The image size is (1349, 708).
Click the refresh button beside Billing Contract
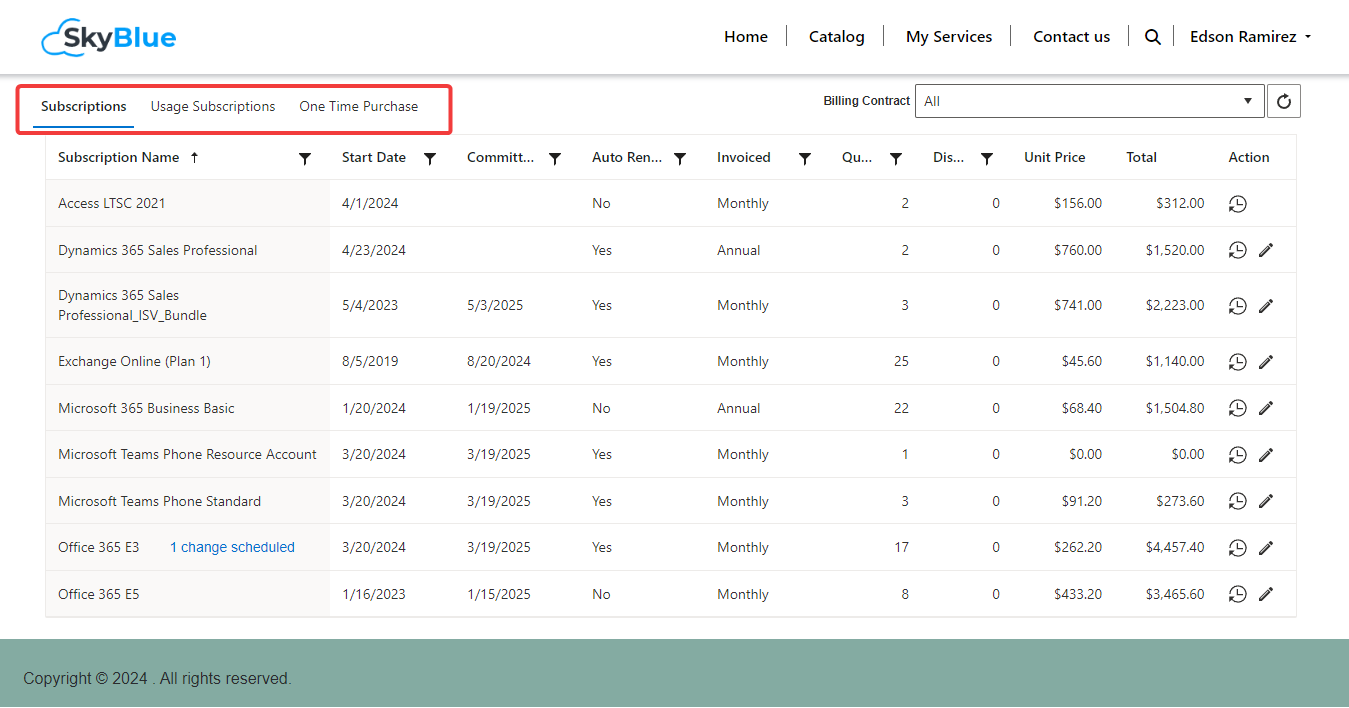[x=1284, y=101]
